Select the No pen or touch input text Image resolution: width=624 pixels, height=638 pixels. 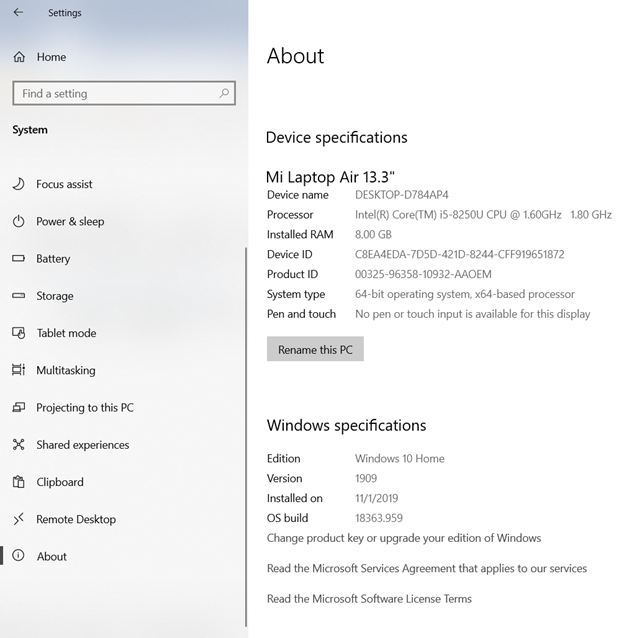[473, 314]
